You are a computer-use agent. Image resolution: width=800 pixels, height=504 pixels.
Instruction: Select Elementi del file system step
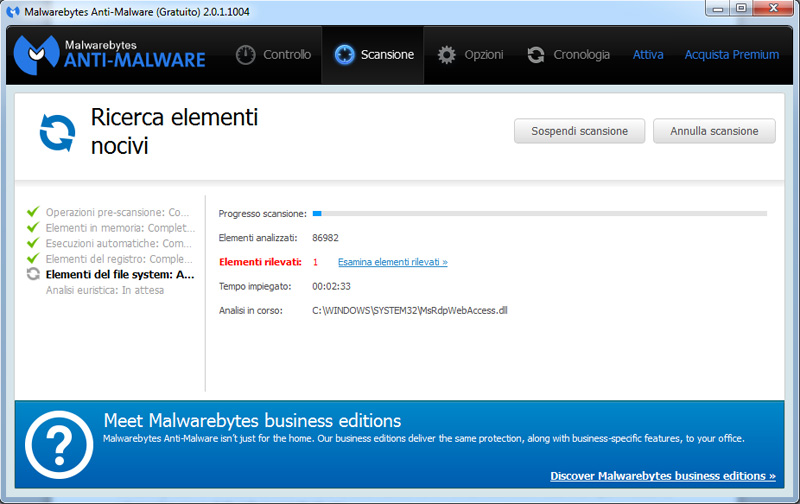coord(120,274)
